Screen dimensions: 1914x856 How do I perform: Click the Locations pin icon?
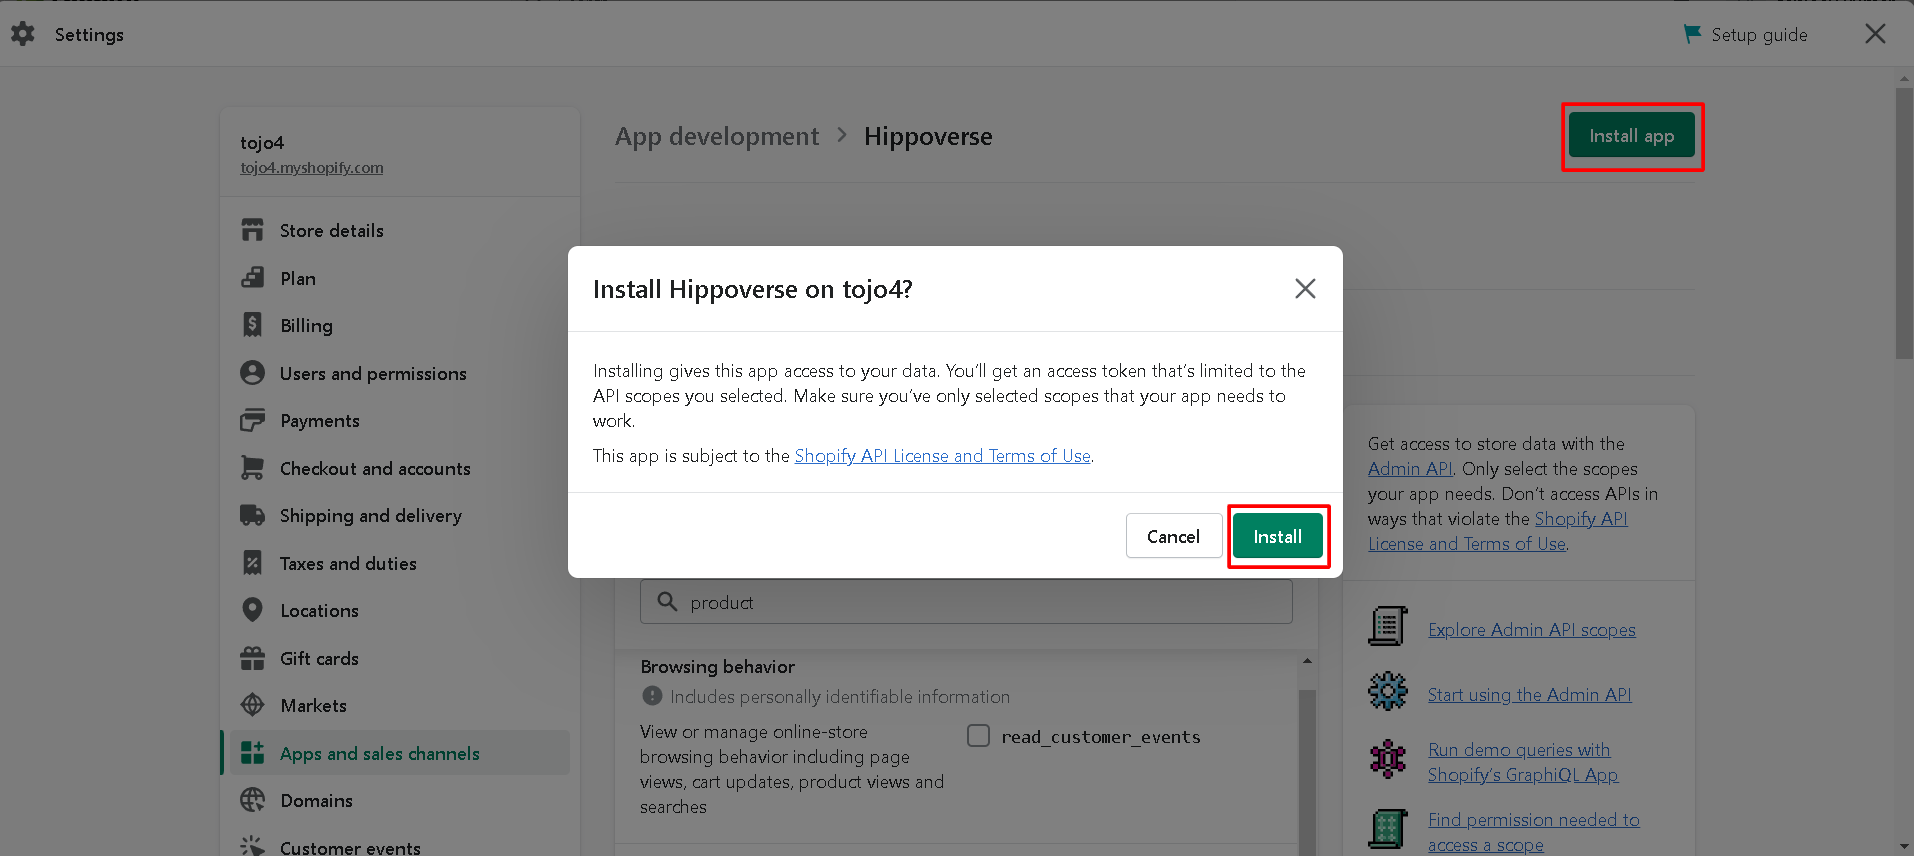click(x=253, y=610)
